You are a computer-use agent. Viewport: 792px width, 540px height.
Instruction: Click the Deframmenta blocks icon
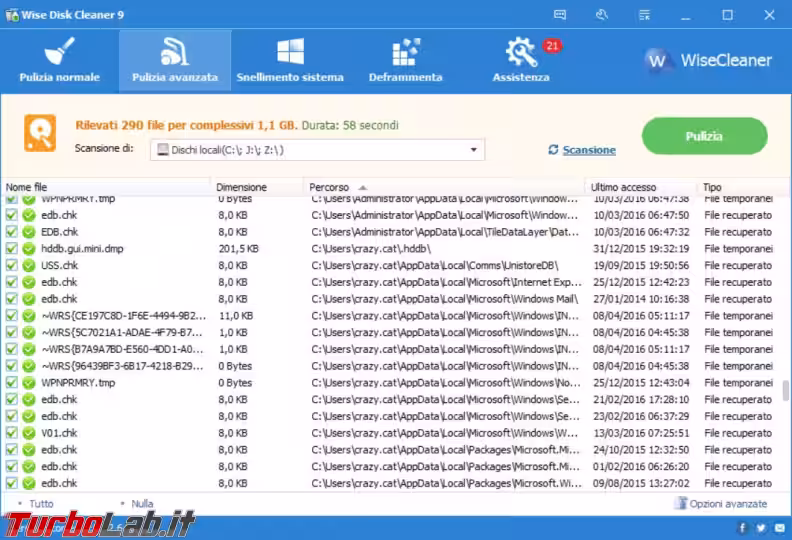pos(406,52)
